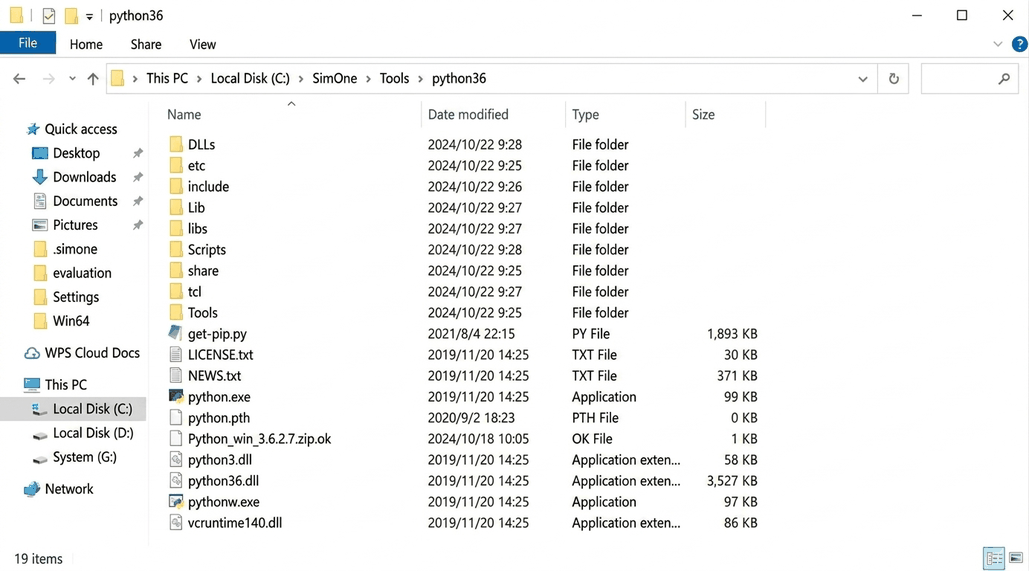Unpin Documents from Quick access
This screenshot has height=571, width=1029.
tap(138, 201)
